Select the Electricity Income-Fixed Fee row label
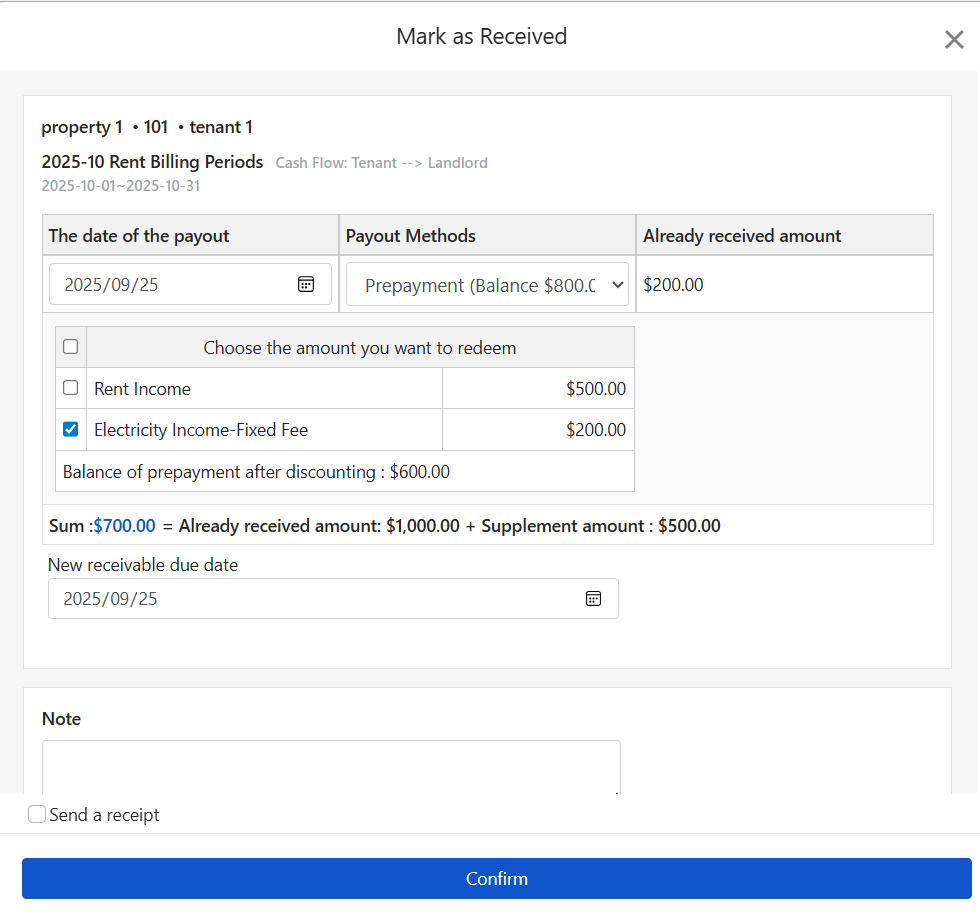 200,430
